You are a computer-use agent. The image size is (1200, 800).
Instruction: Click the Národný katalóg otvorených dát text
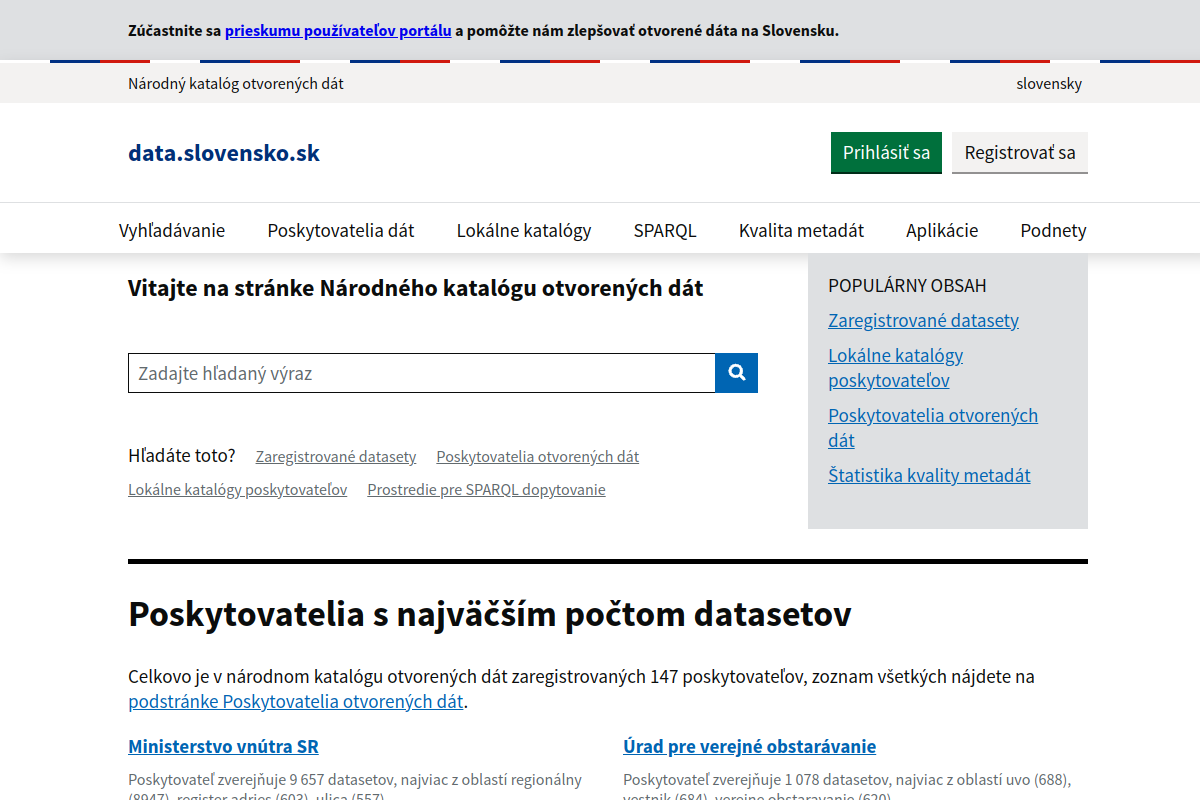236,84
